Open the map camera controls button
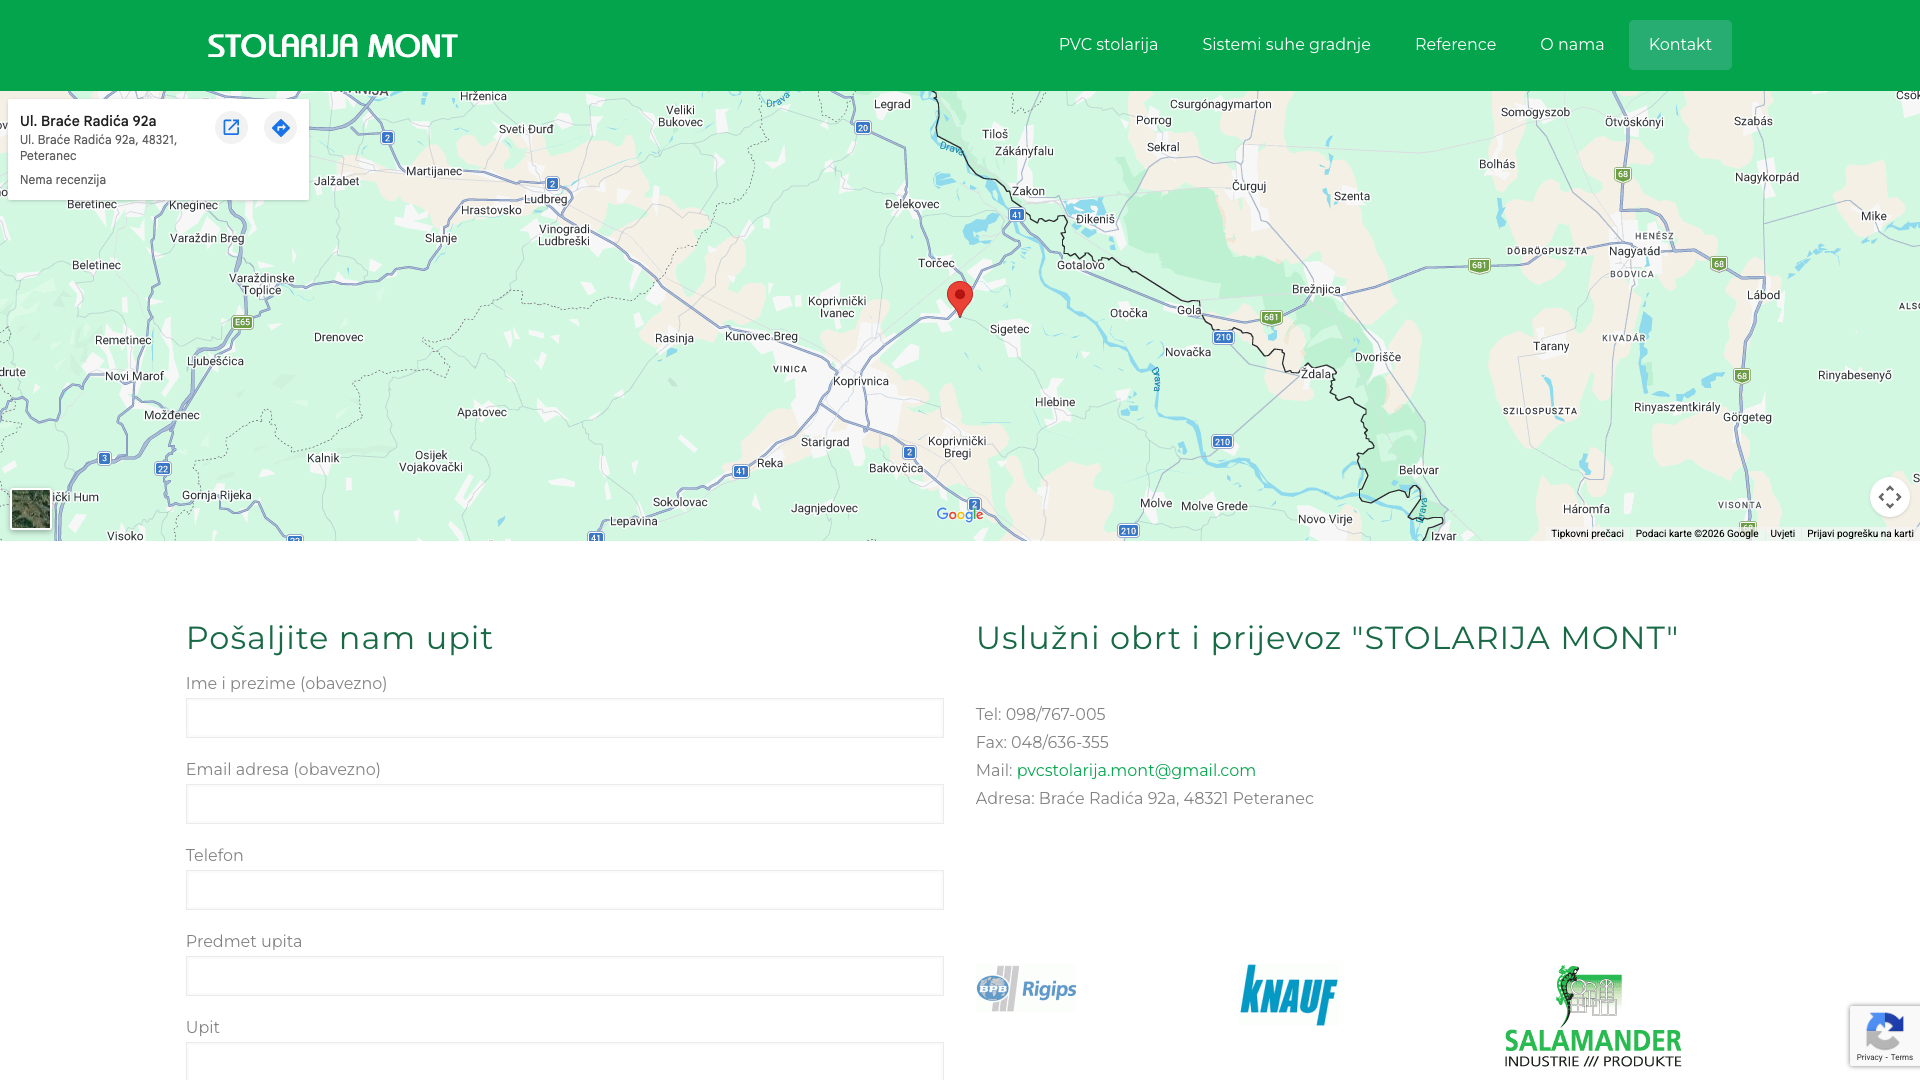1920x1080 pixels. (x=1889, y=497)
